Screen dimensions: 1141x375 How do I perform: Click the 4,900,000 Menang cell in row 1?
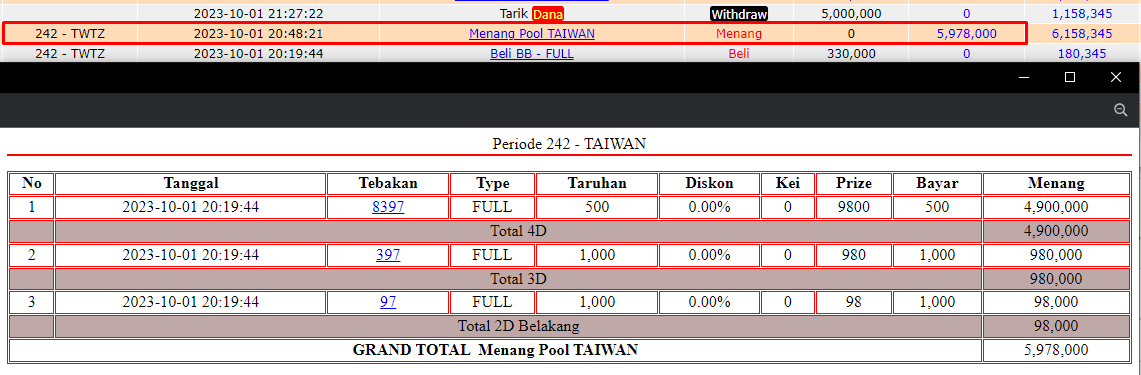pos(1056,207)
